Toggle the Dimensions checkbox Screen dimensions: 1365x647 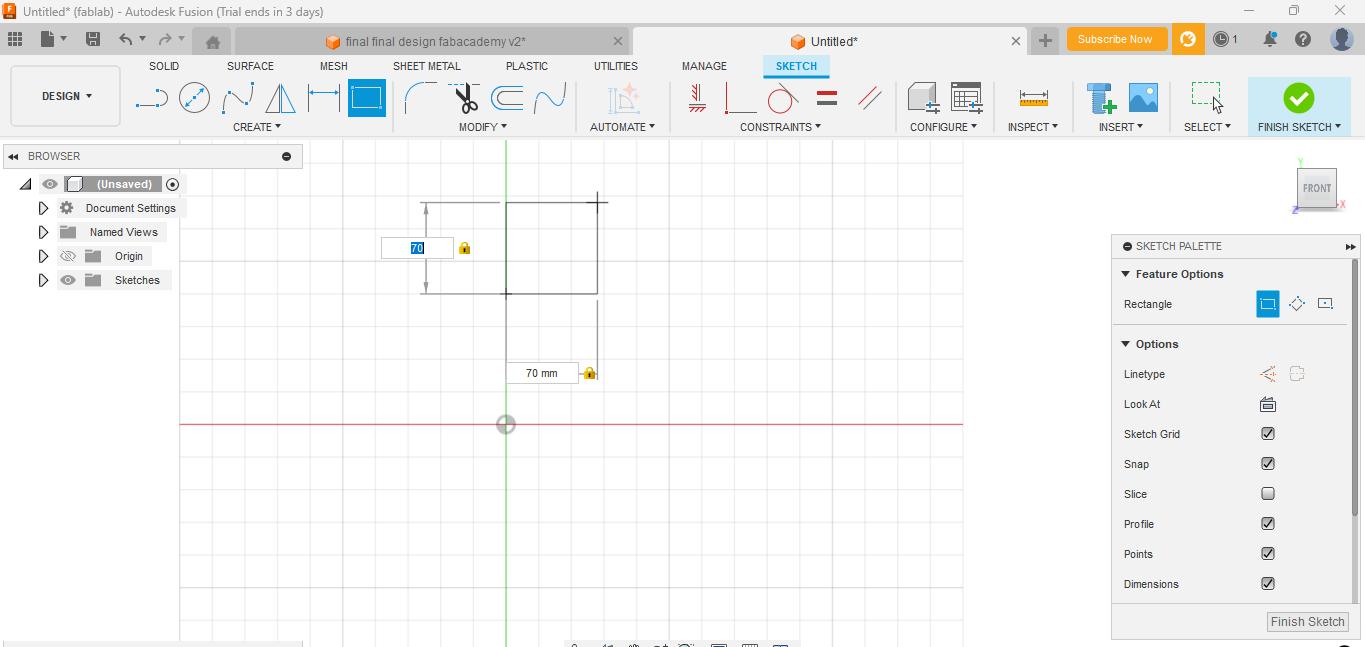[1268, 584]
